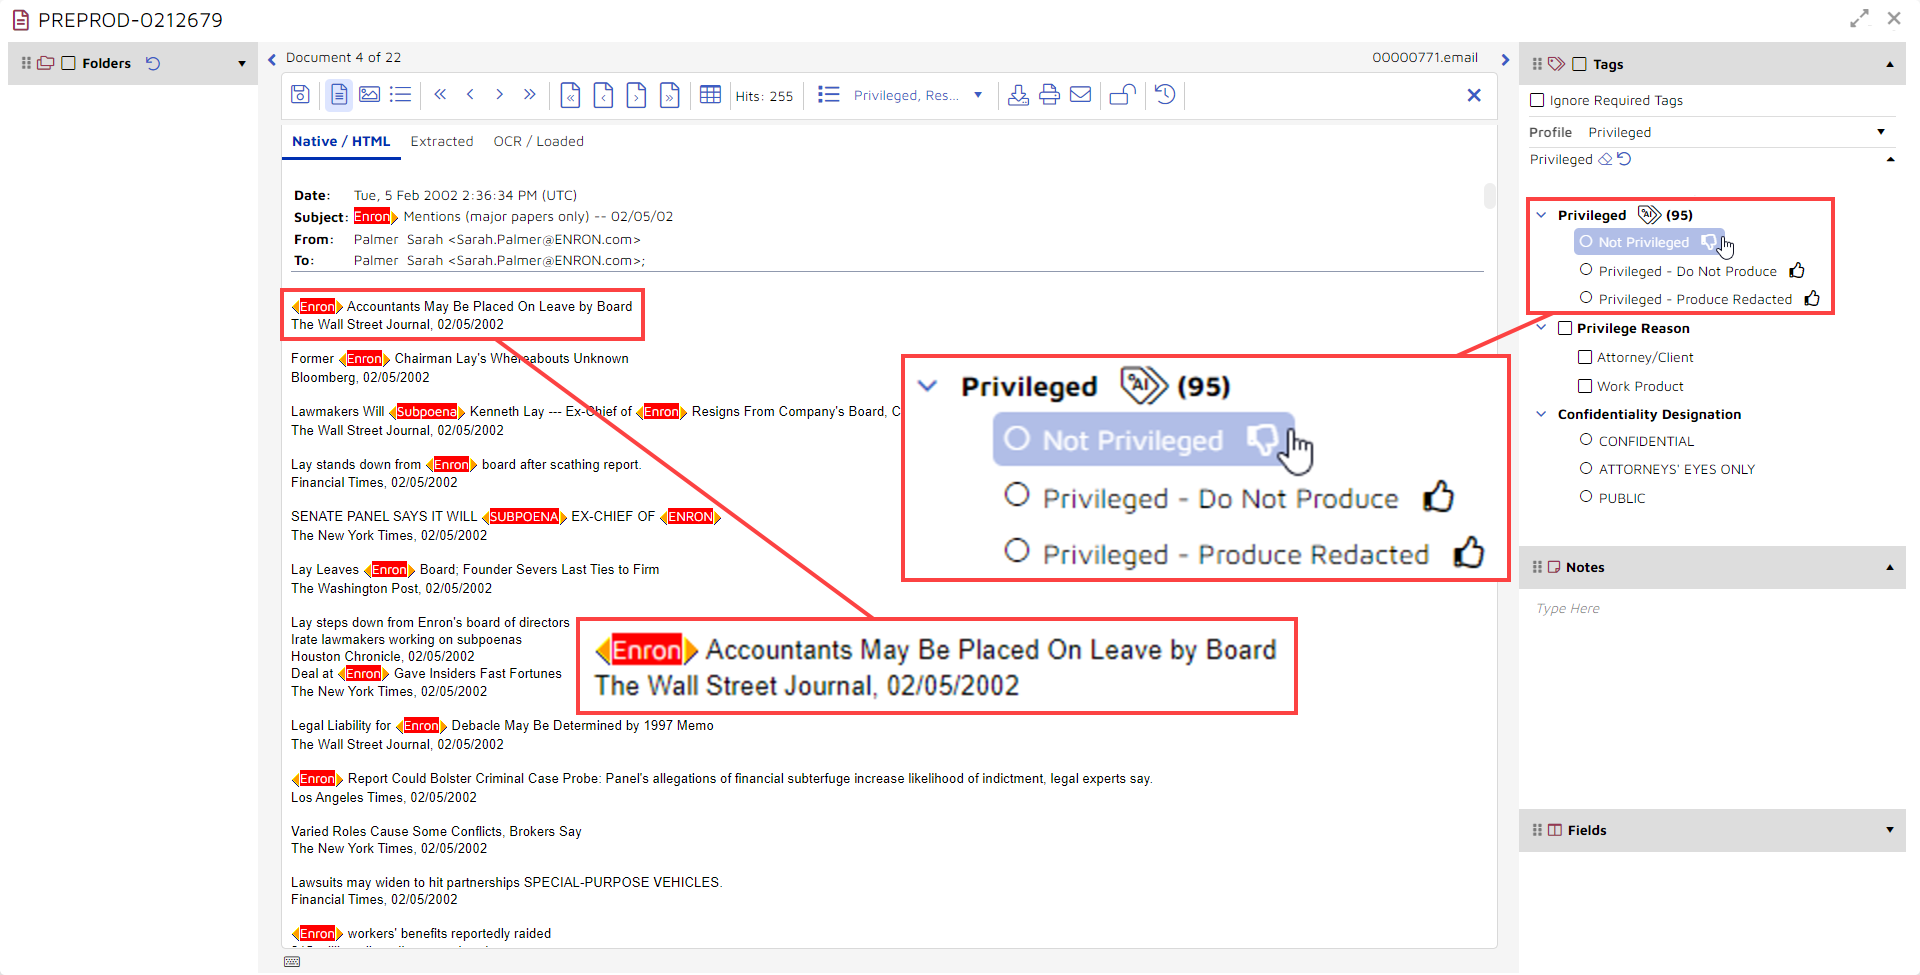This screenshot has width=1920, height=975.
Task: Click the document vertical scrollbar
Action: [1490, 195]
